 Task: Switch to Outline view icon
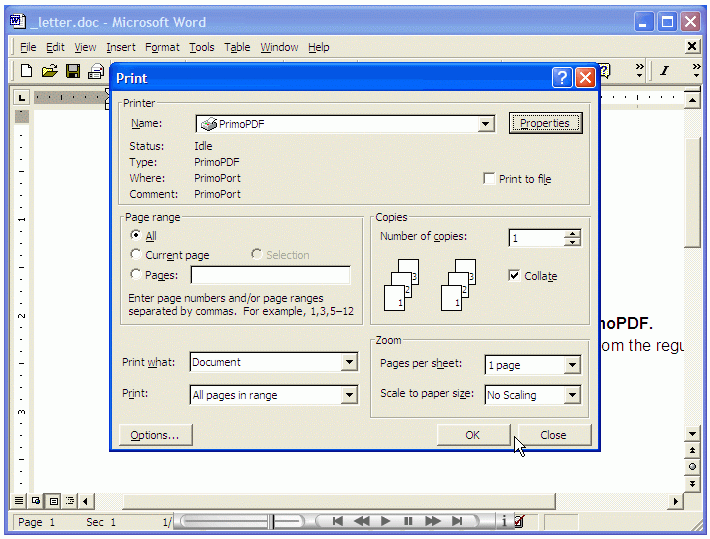click(x=70, y=500)
